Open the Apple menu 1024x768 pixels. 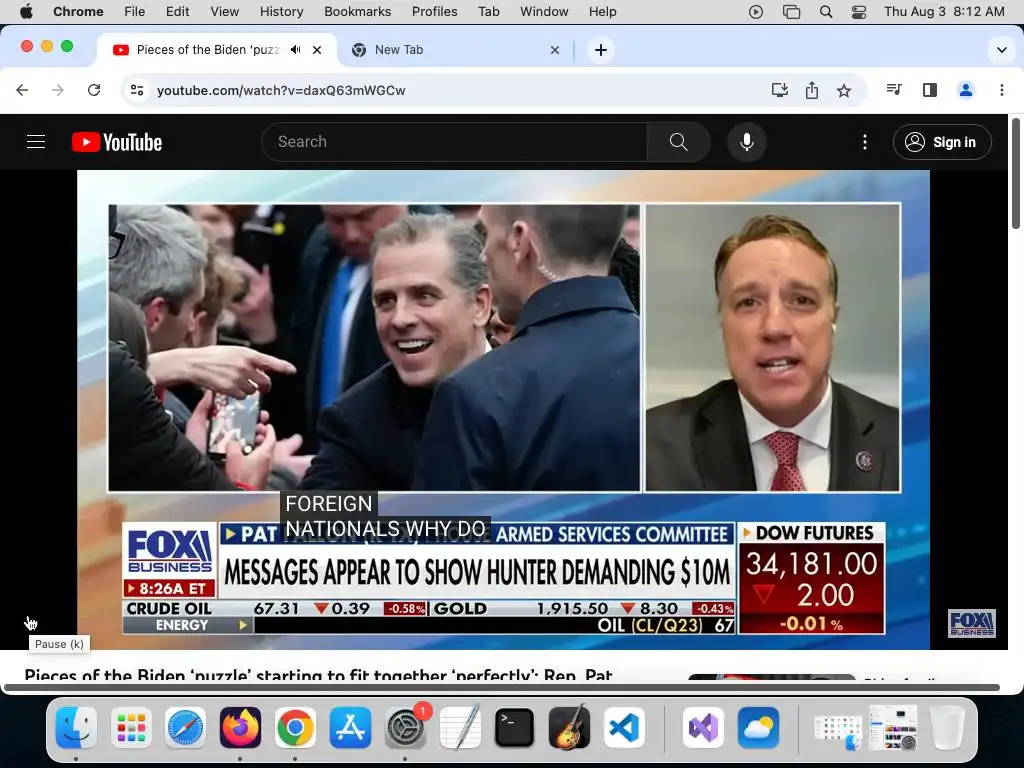tap(26, 12)
